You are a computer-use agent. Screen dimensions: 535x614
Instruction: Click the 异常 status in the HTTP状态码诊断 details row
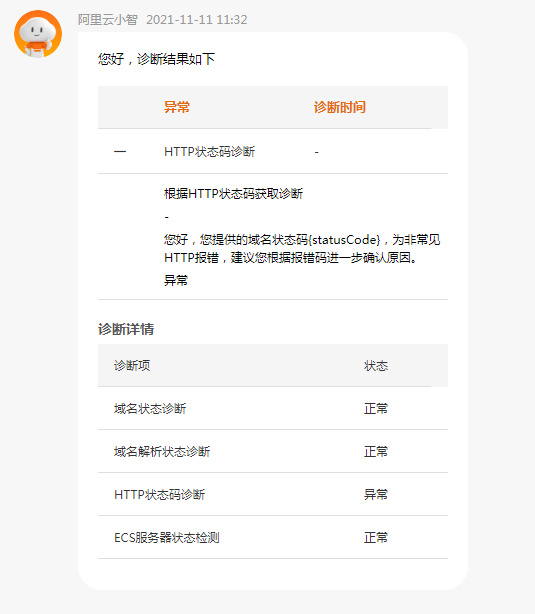tap(376, 494)
